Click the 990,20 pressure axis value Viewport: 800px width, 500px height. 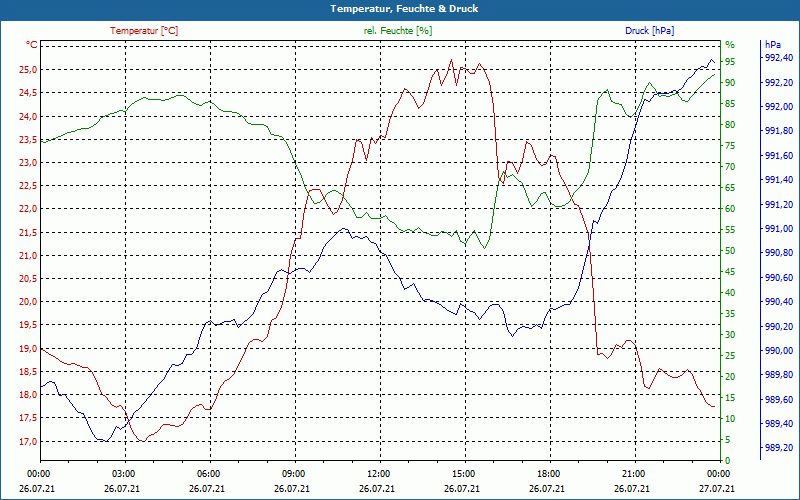click(779, 327)
